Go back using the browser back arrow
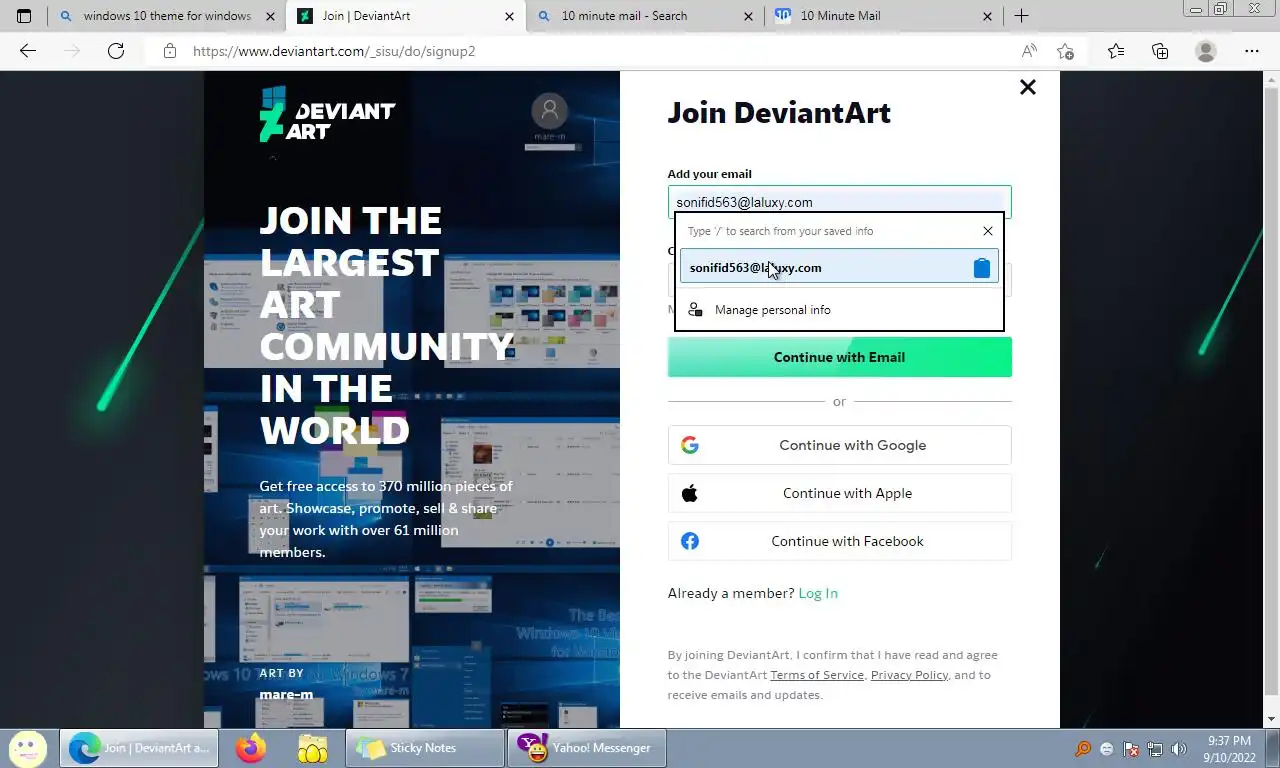Image resolution: width=1280 pixels, height=768 pixels. pos(28,51)
